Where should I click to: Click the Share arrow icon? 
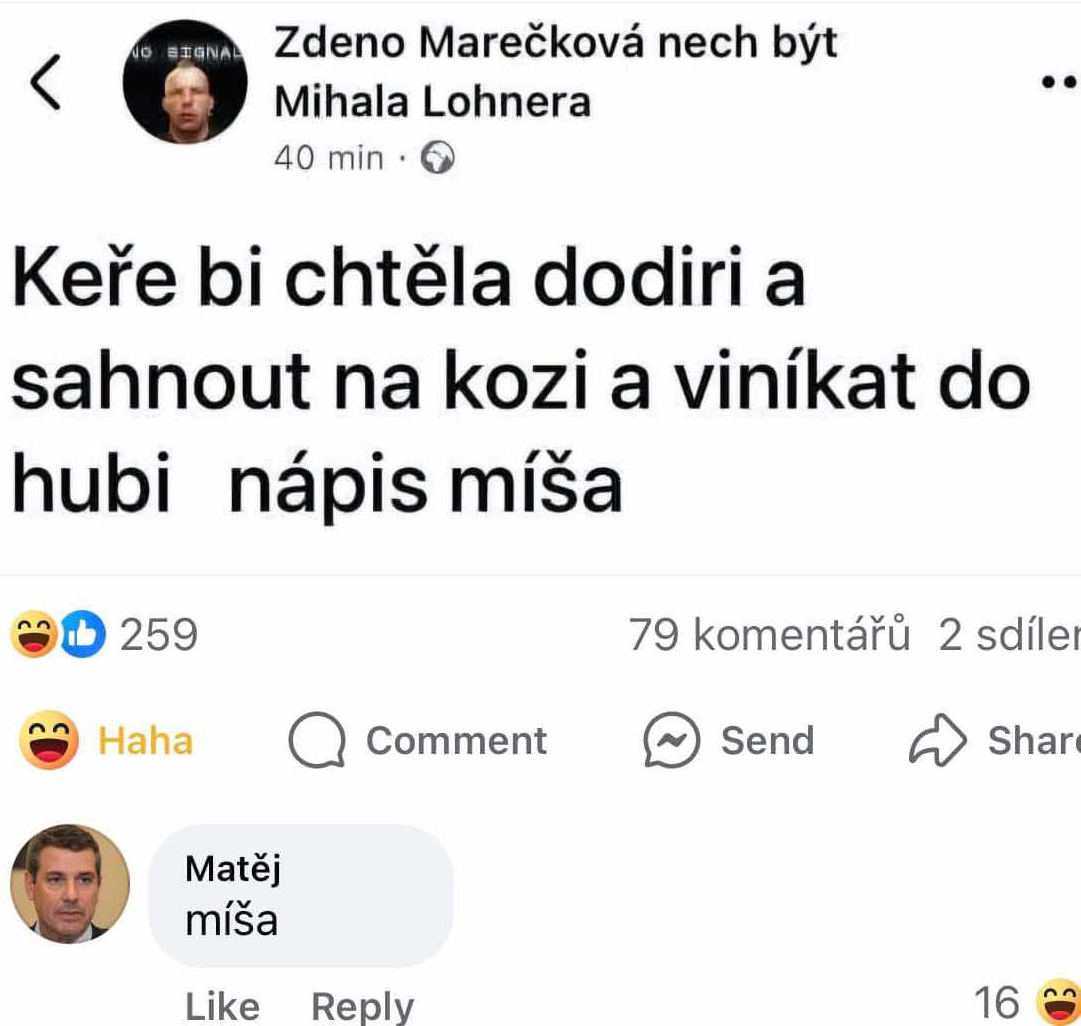click(x=937, y=741)
